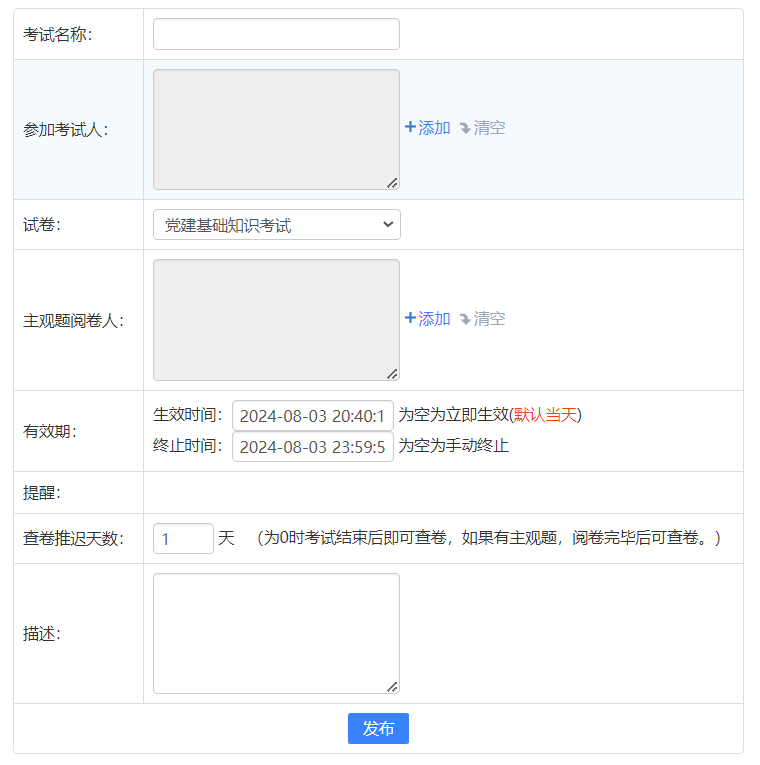
Task: Click inside the gray 参加考试人 textarea
Action: [x=276, y=129]
